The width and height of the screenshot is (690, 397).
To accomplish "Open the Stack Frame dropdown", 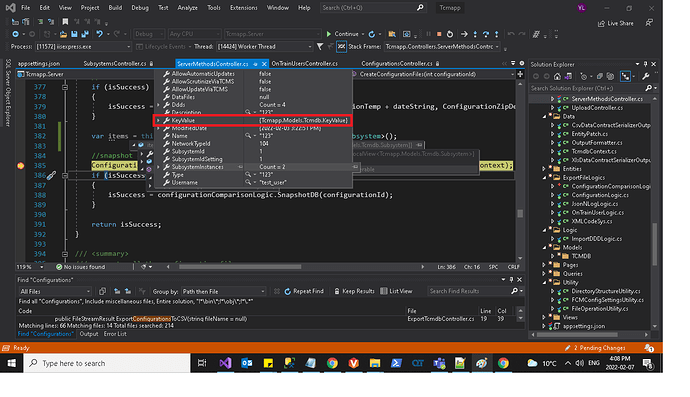I will (x=442, y=46).
